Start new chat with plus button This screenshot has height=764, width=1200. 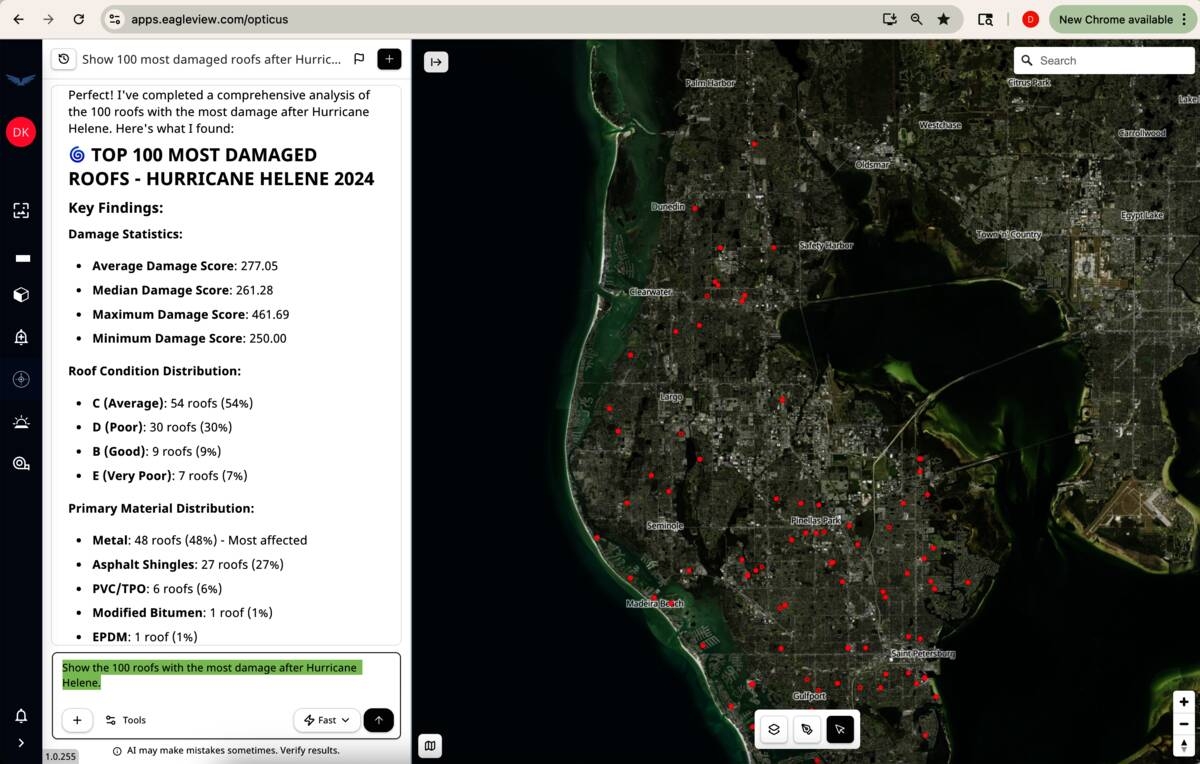pyautogui.click(x=389, y=59)
